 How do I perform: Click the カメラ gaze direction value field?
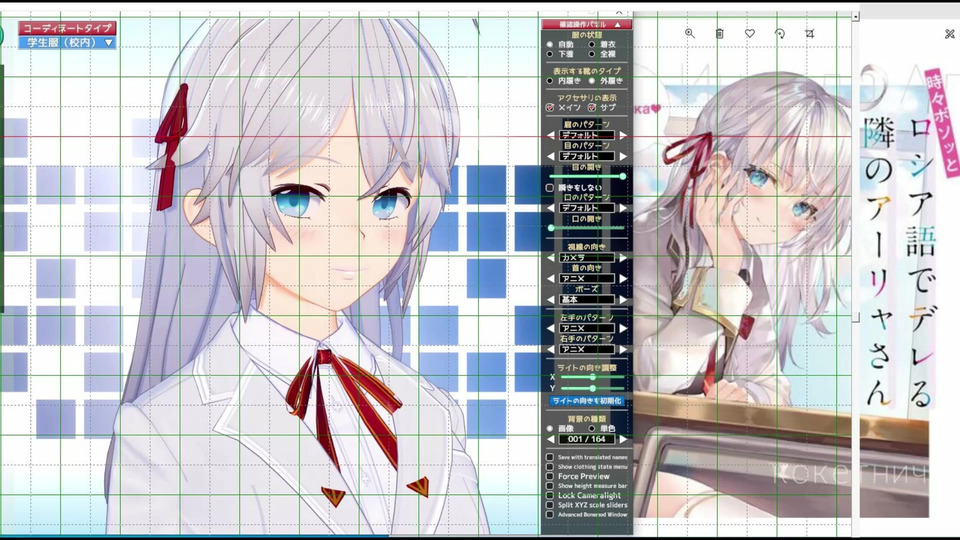(587, 258)
